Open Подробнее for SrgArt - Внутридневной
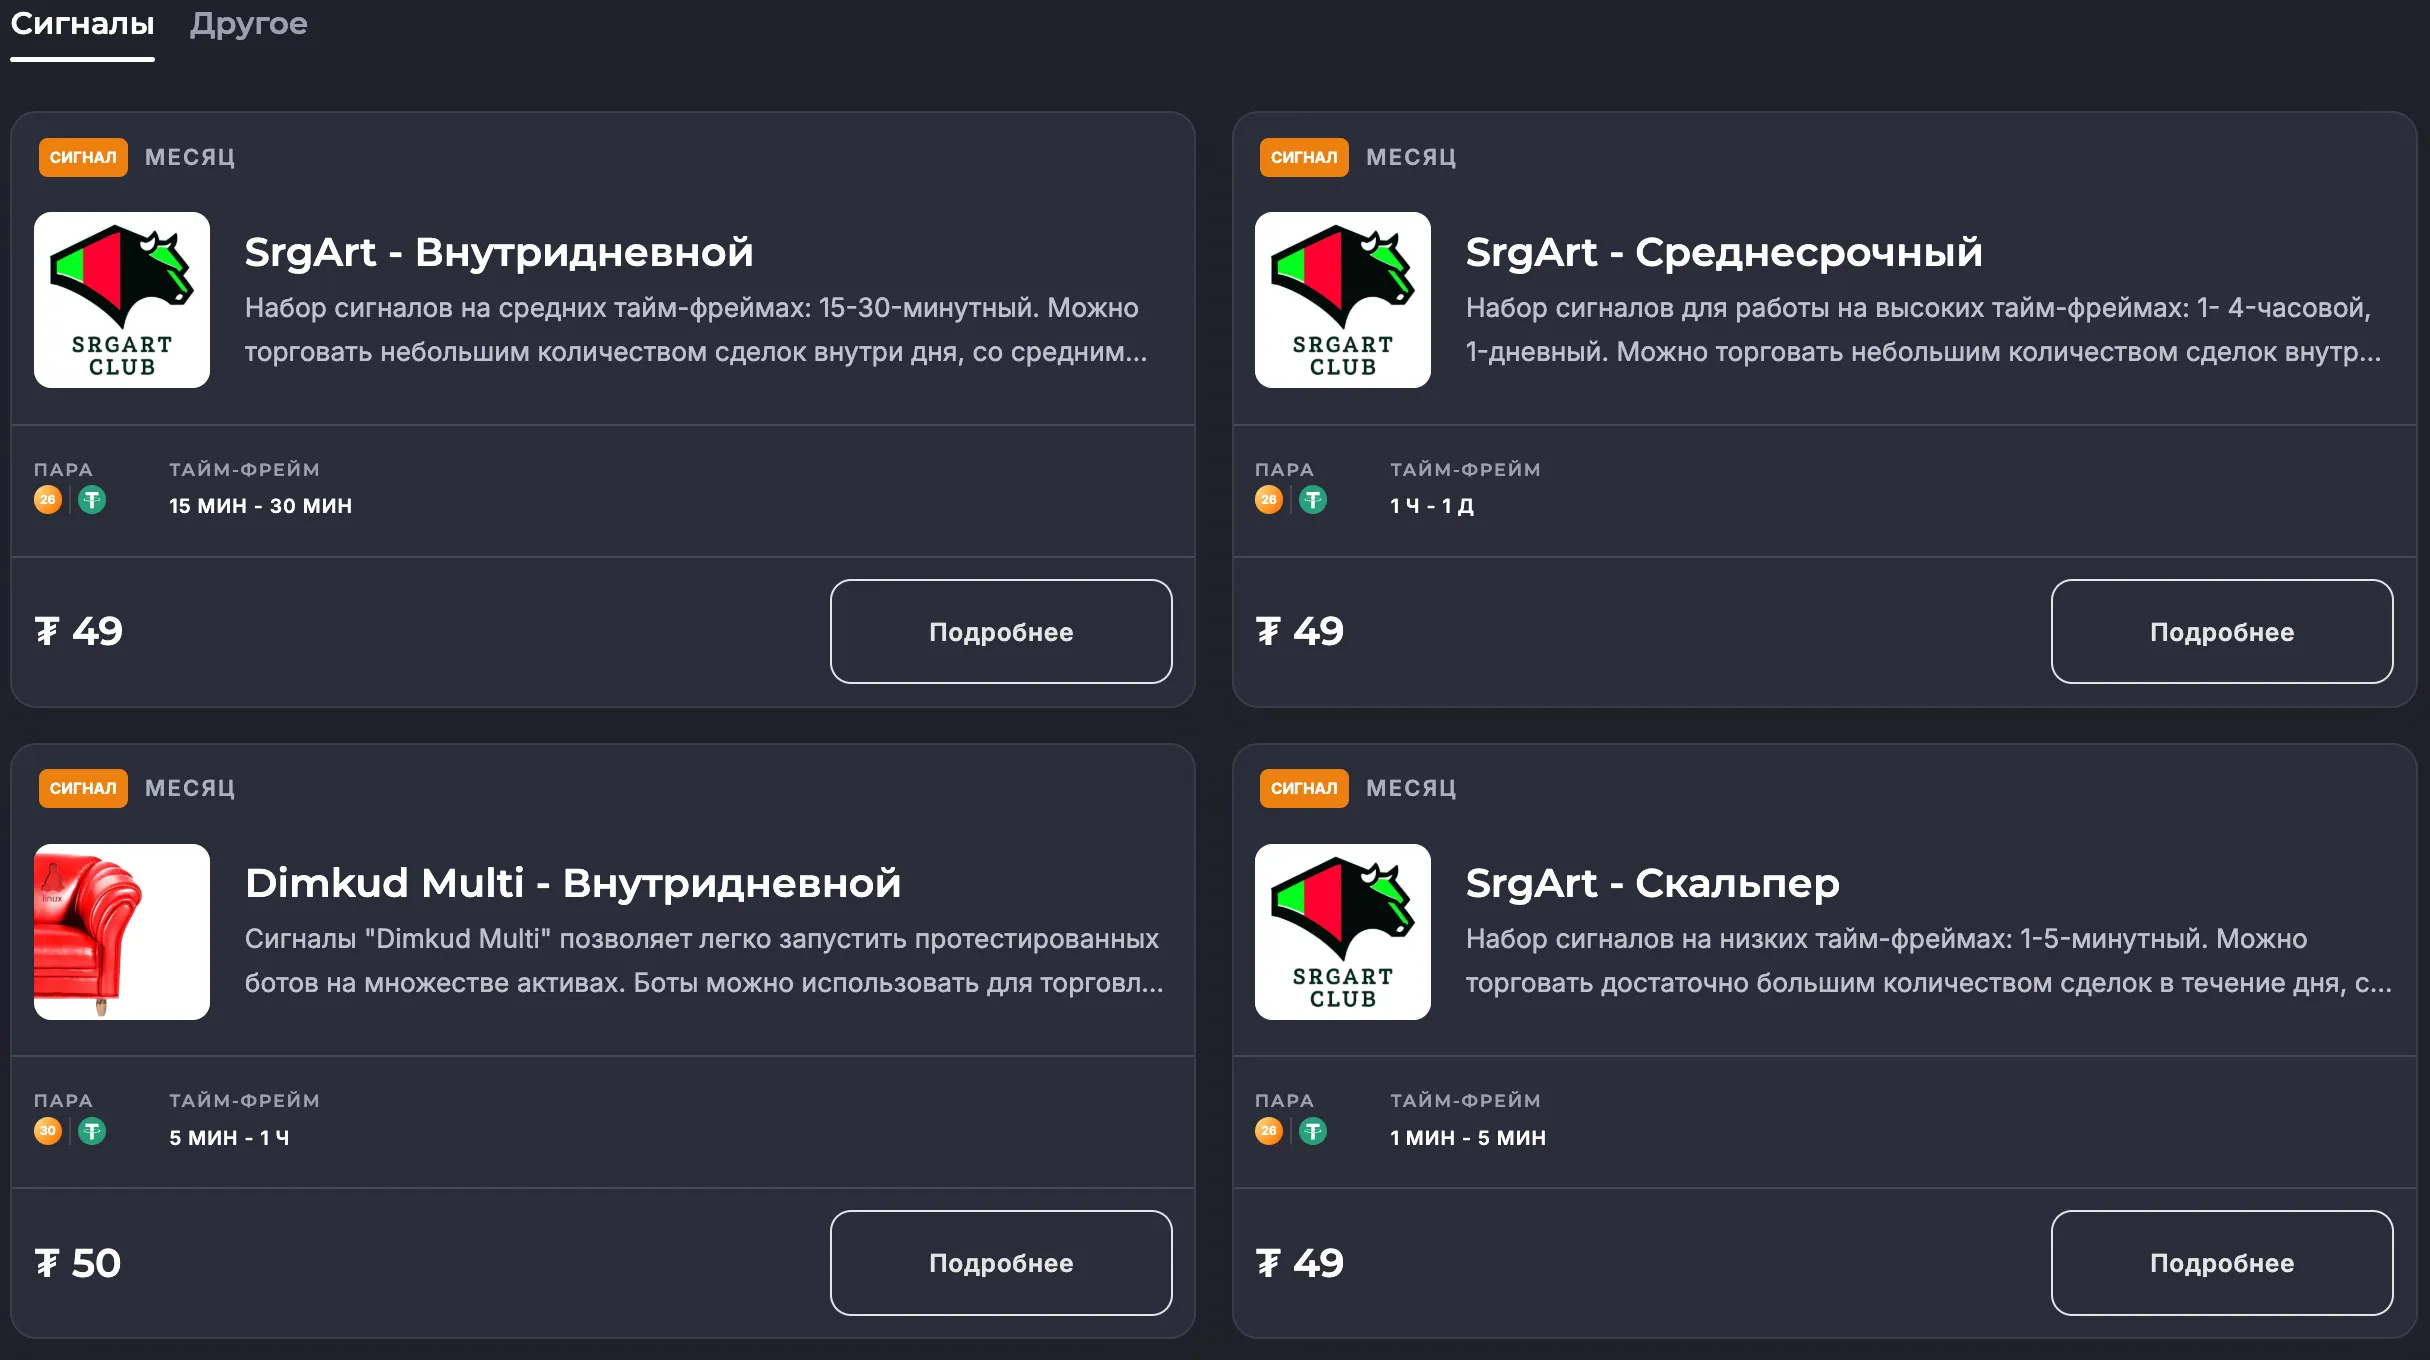 tap(1000, 631)
